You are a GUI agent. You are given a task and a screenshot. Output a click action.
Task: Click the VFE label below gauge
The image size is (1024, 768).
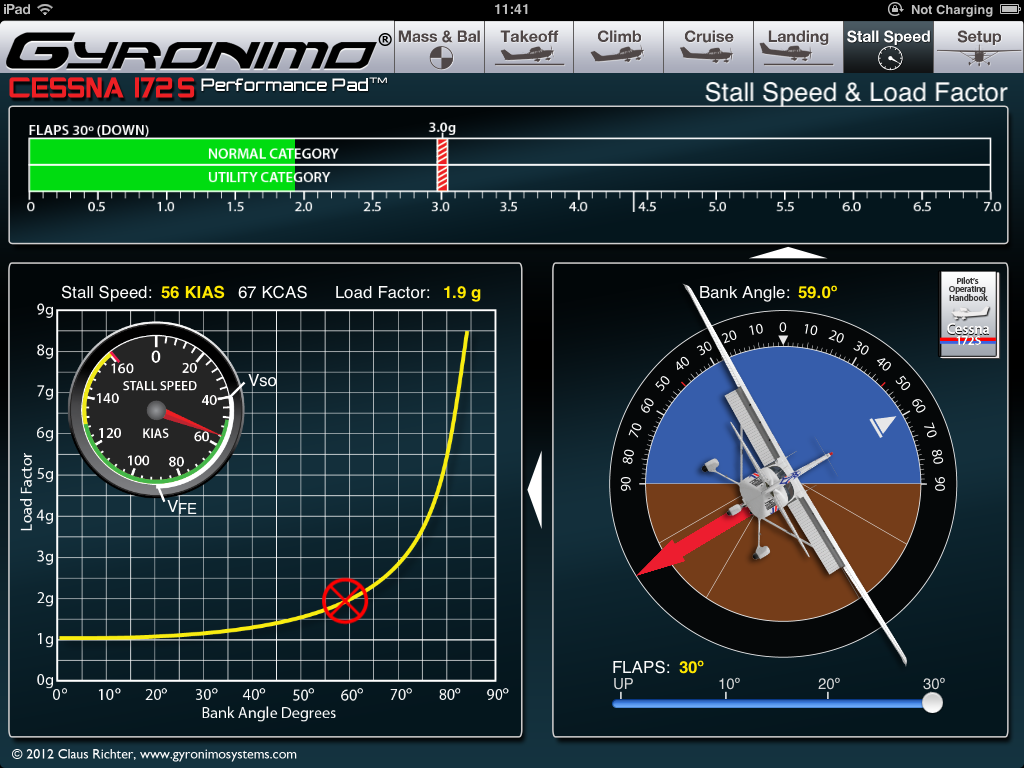click(x=182, y=507)
